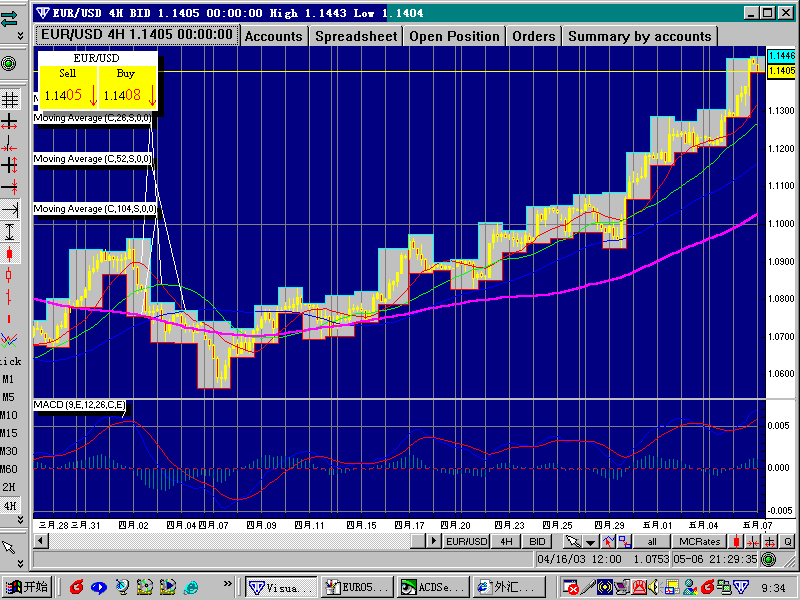
Task: Open the 4H period selector in bottom toolbar
Action: click(506, 541)
